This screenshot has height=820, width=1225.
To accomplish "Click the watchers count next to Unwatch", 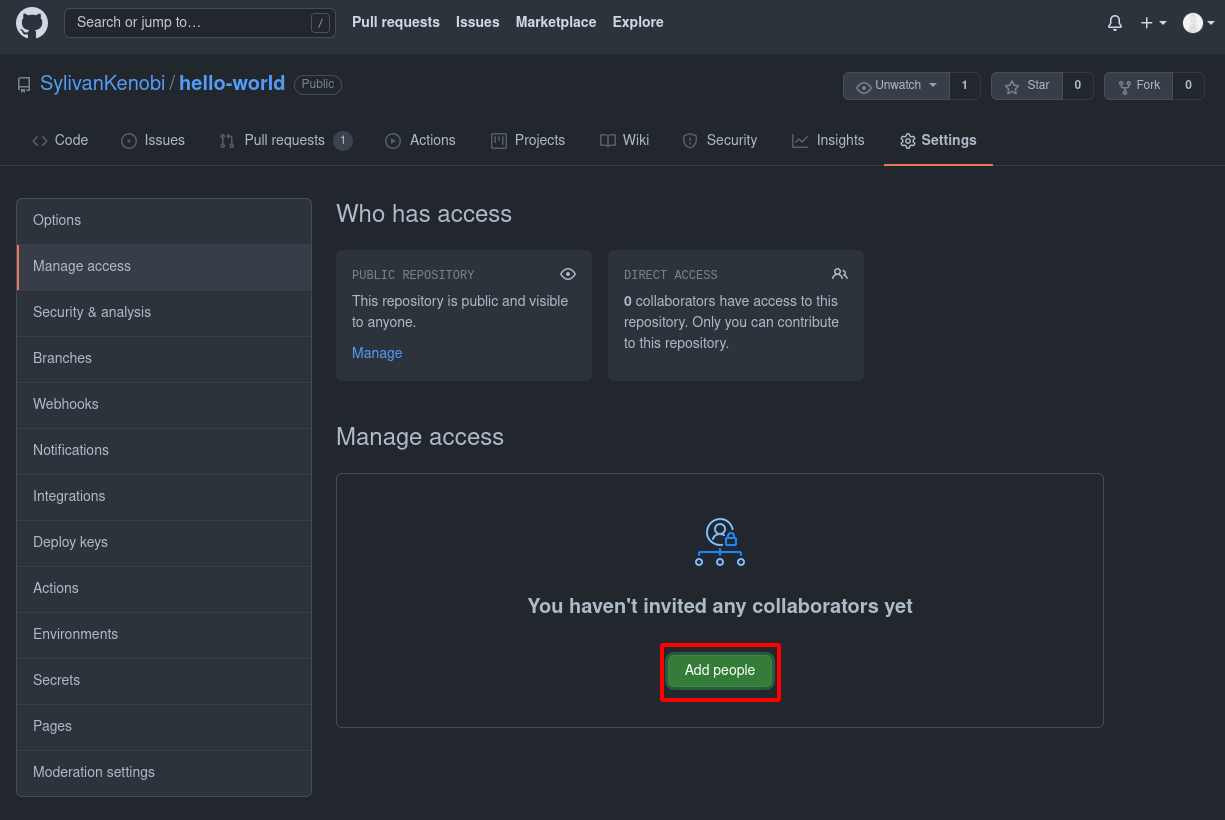I will tap(964, 86).
